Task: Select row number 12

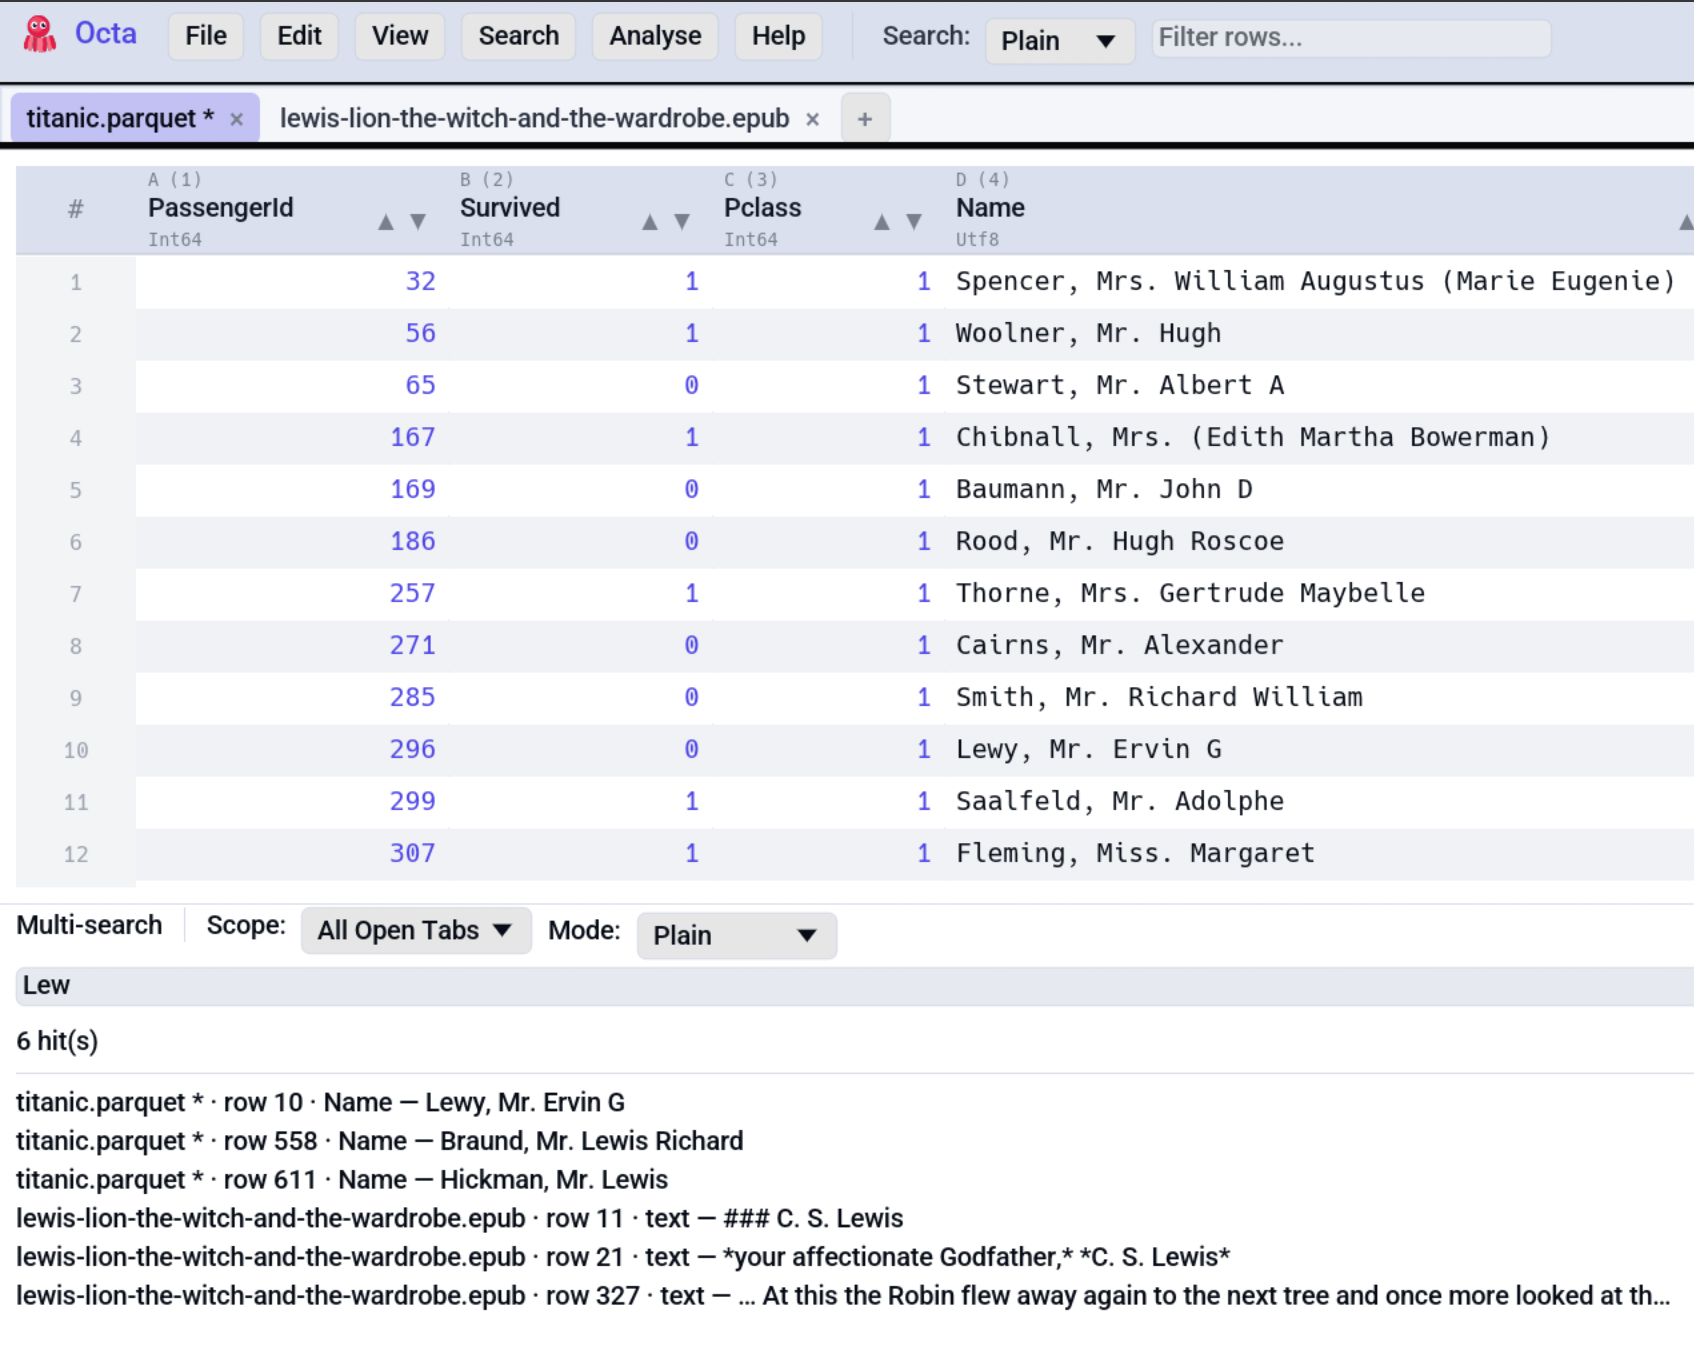Action: pyautogui.click(x=76, y=854)
